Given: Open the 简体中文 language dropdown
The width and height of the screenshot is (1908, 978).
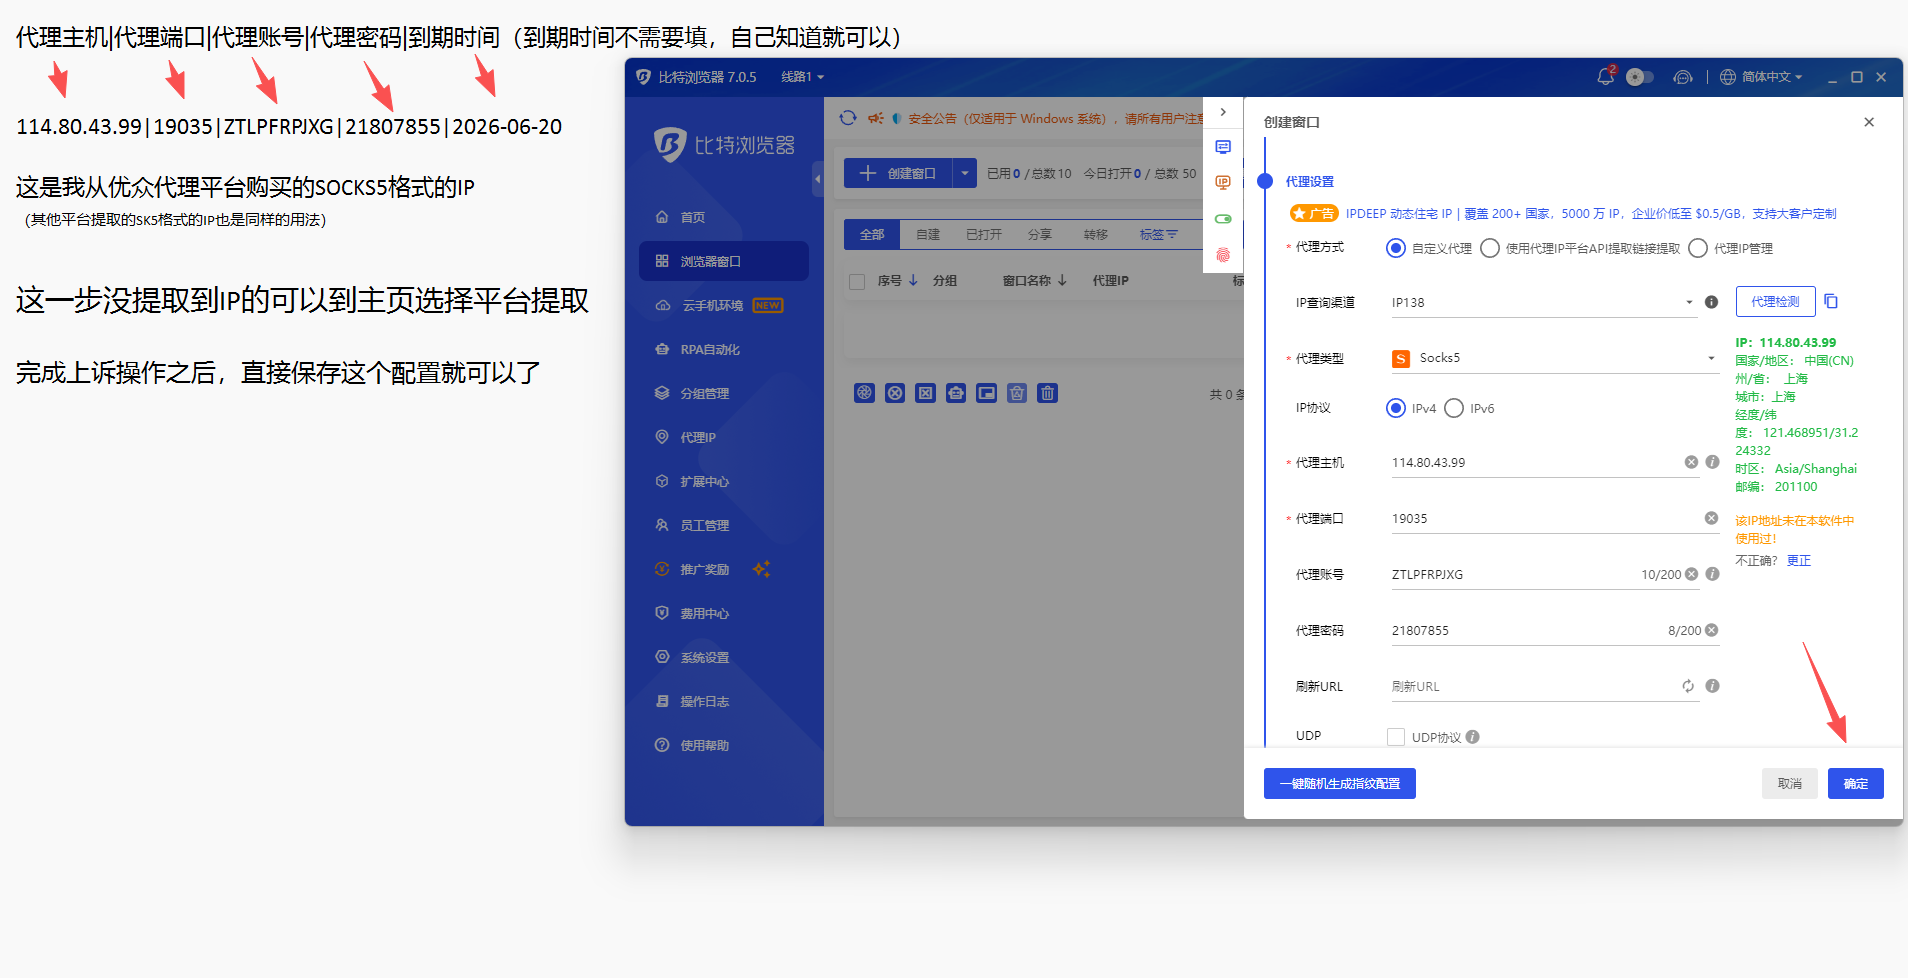Looking at the screenshot, I should tap(1760, 77).
